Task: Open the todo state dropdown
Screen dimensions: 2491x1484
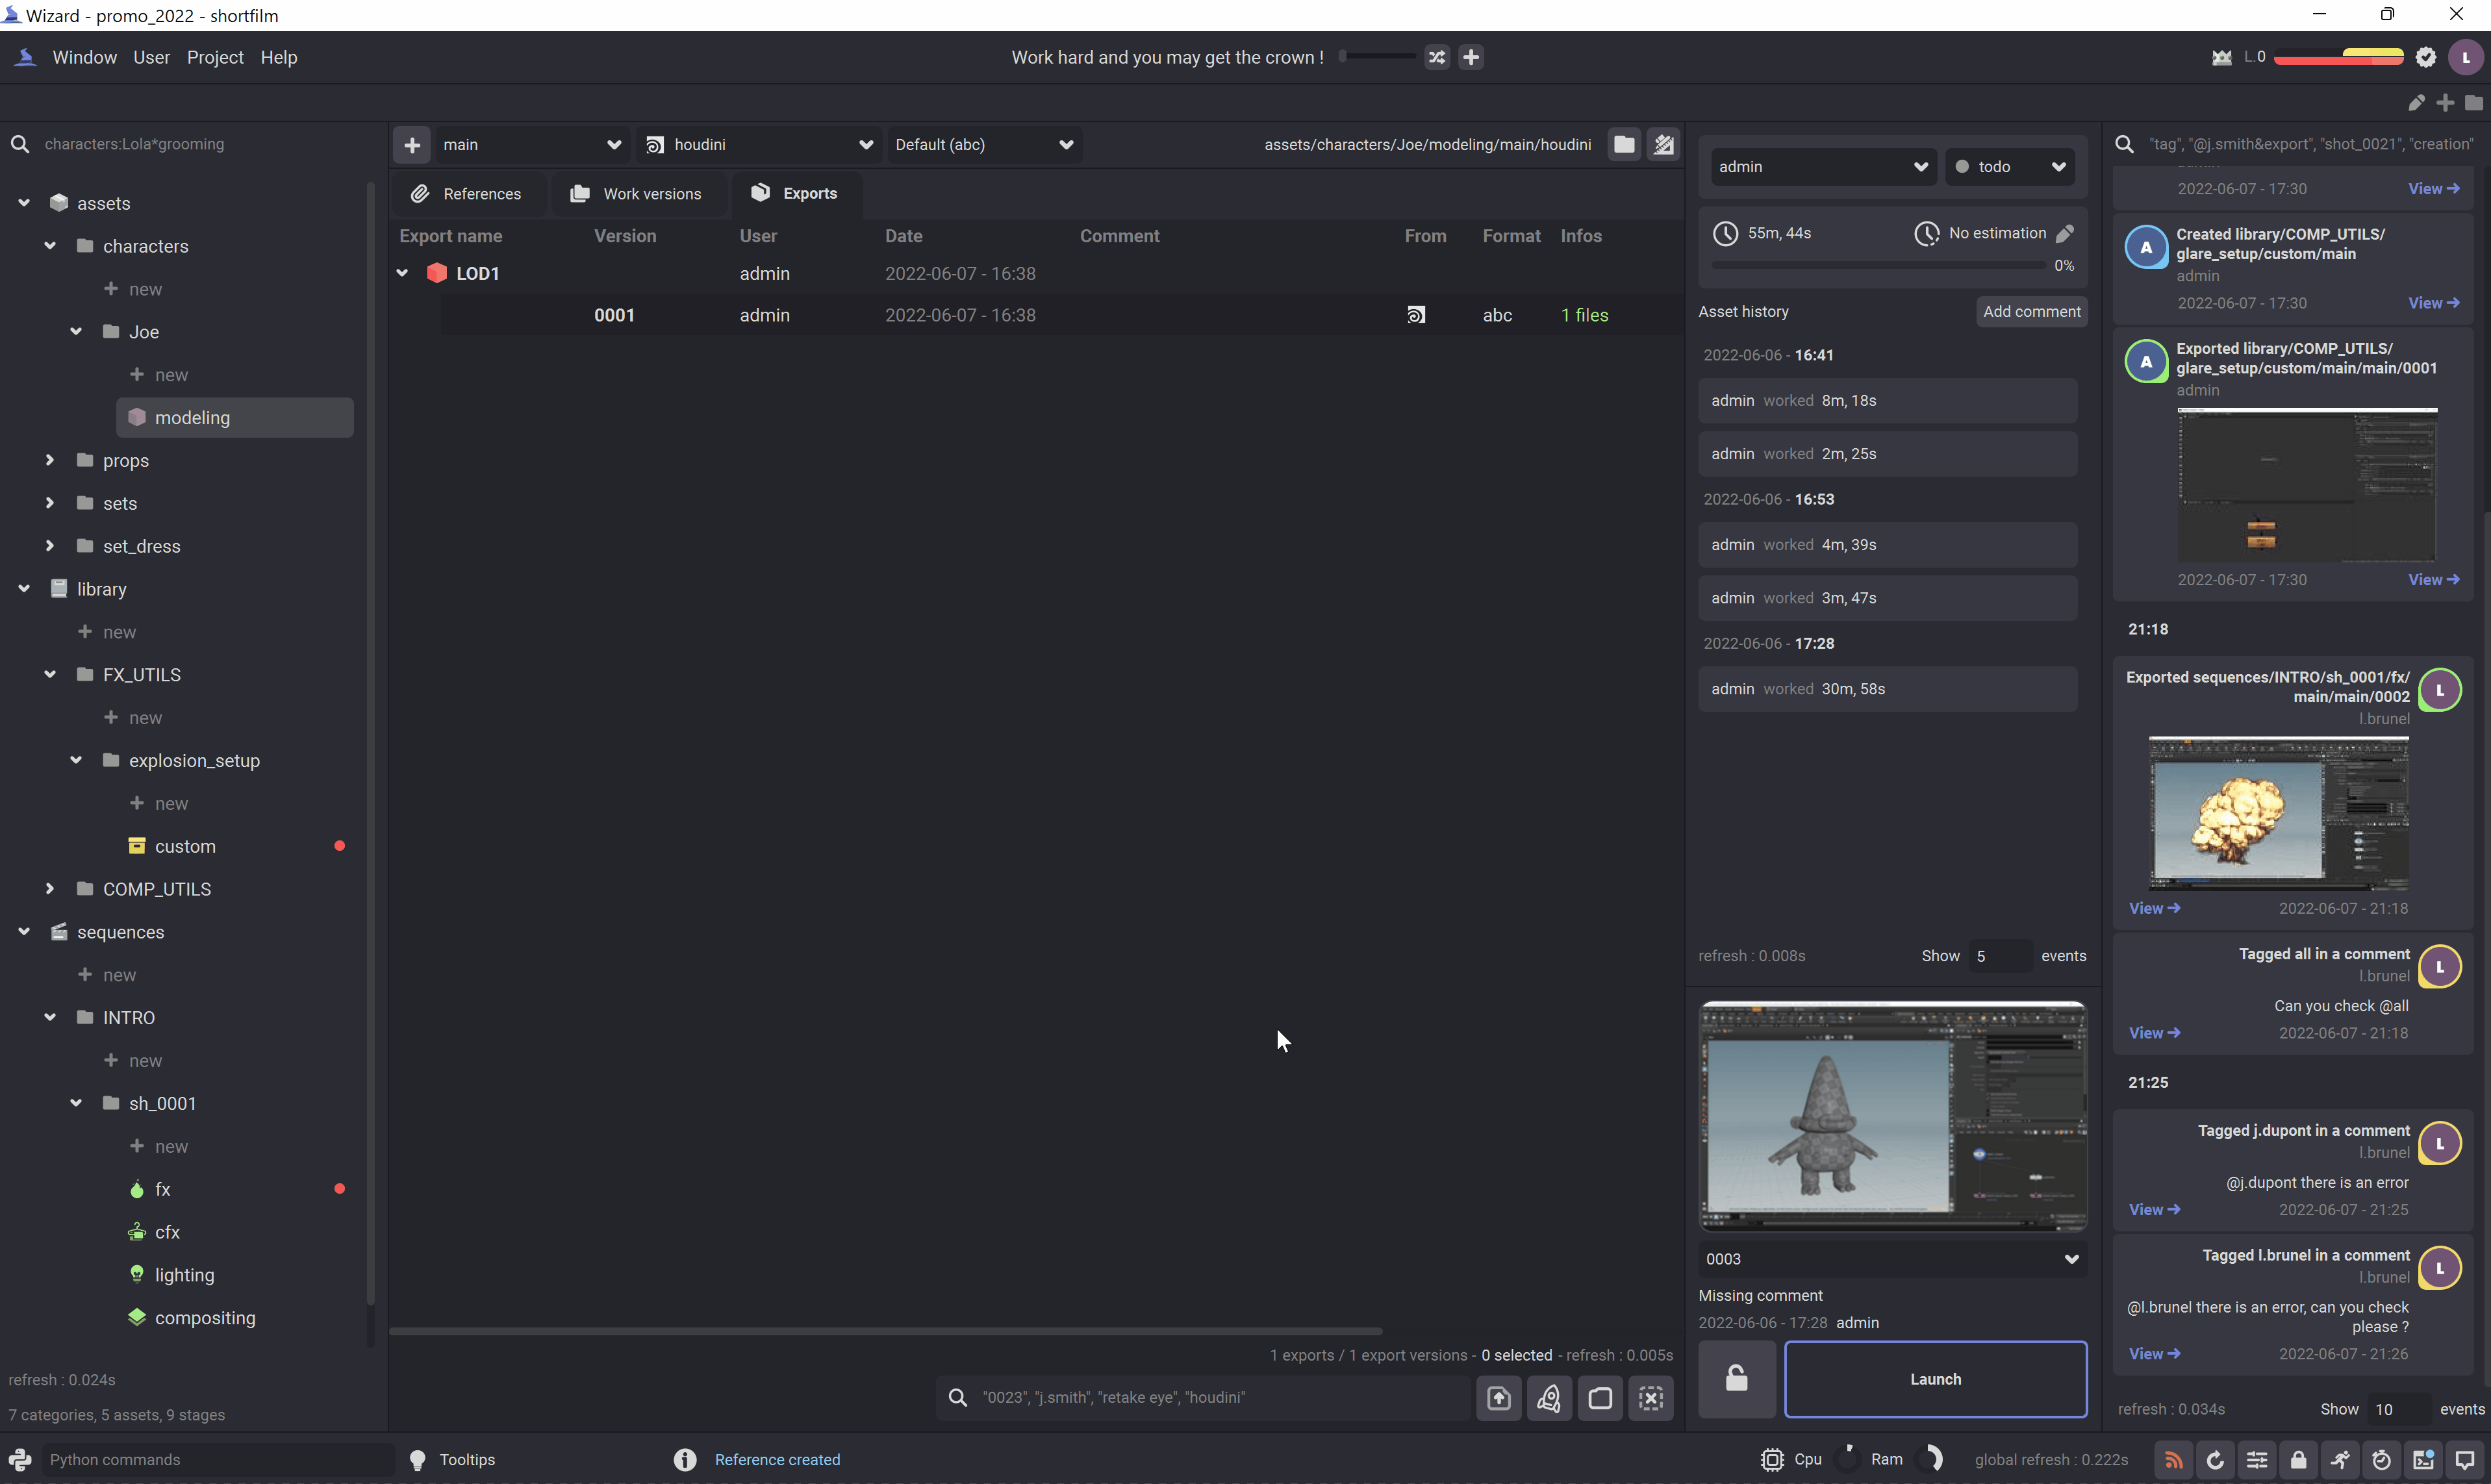Action: tap(2011, 167)
